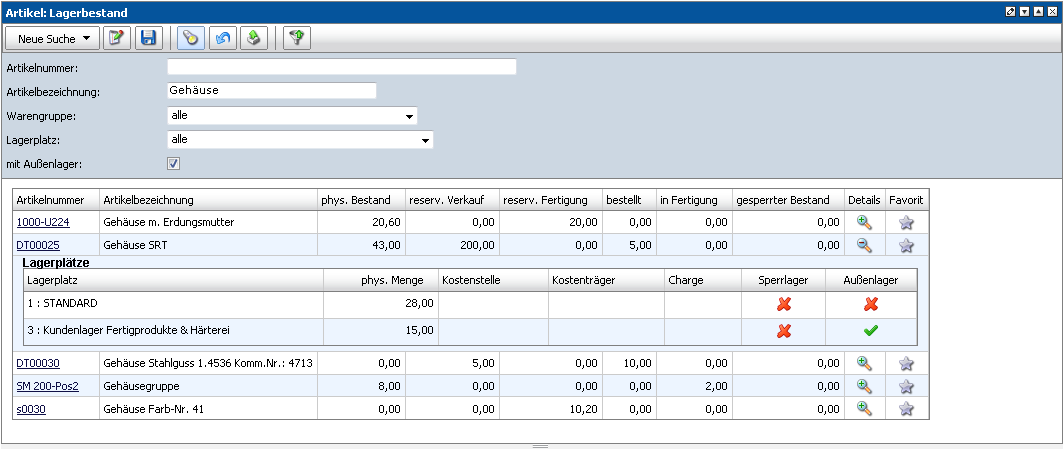Click the horizontal splitter handle at bottom
Image resolution: width=1064 pixels, height=451 pixels.
(539, 446)
